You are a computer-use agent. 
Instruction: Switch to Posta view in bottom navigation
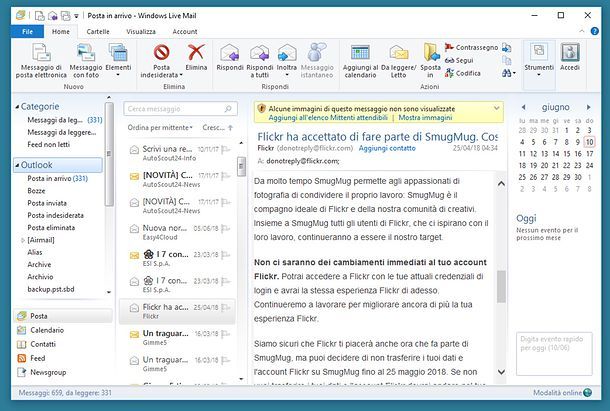tap(63, 316)
